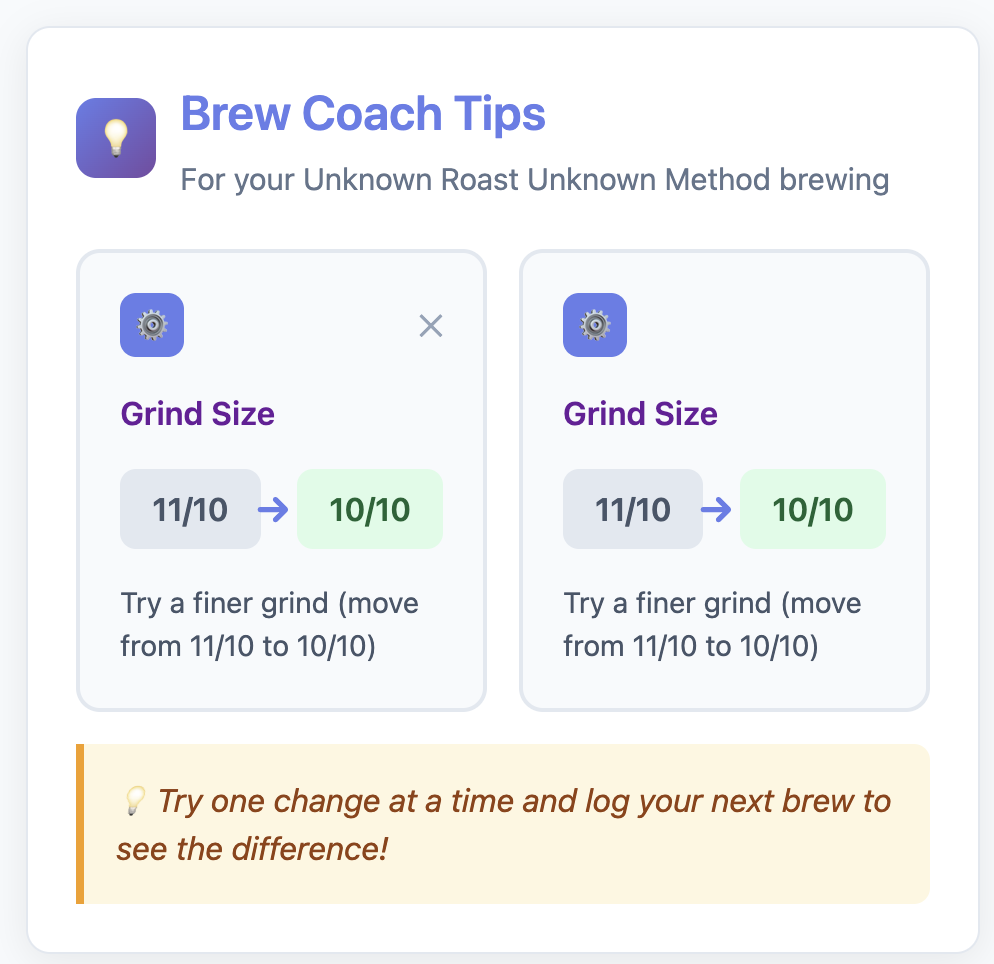The width and height of the screenshot is (994, 964).
Task: Click the Brew Coach Tips heading
Action: [x=363, y=115]
